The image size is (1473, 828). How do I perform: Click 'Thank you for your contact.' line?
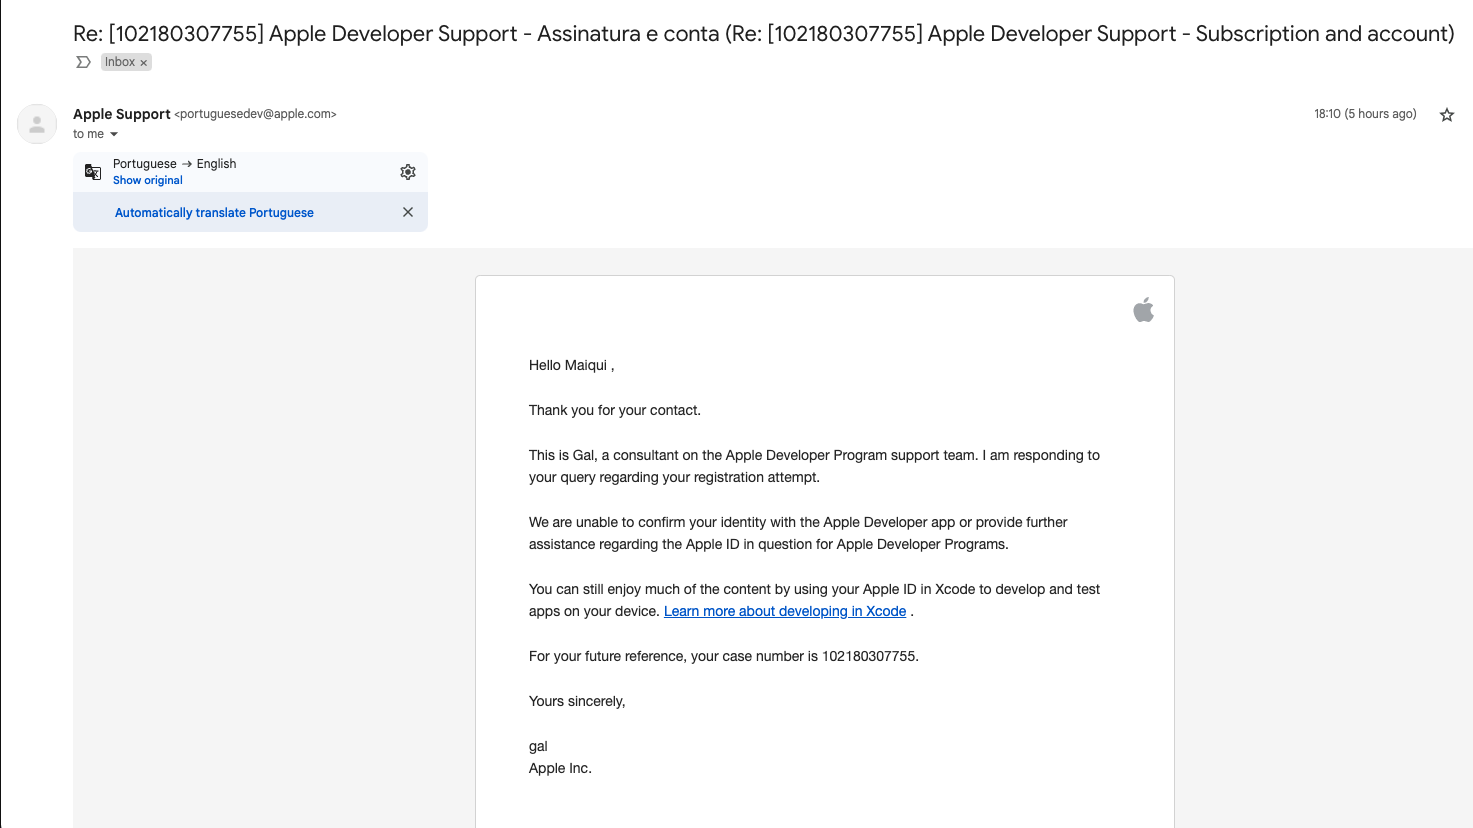615,411
